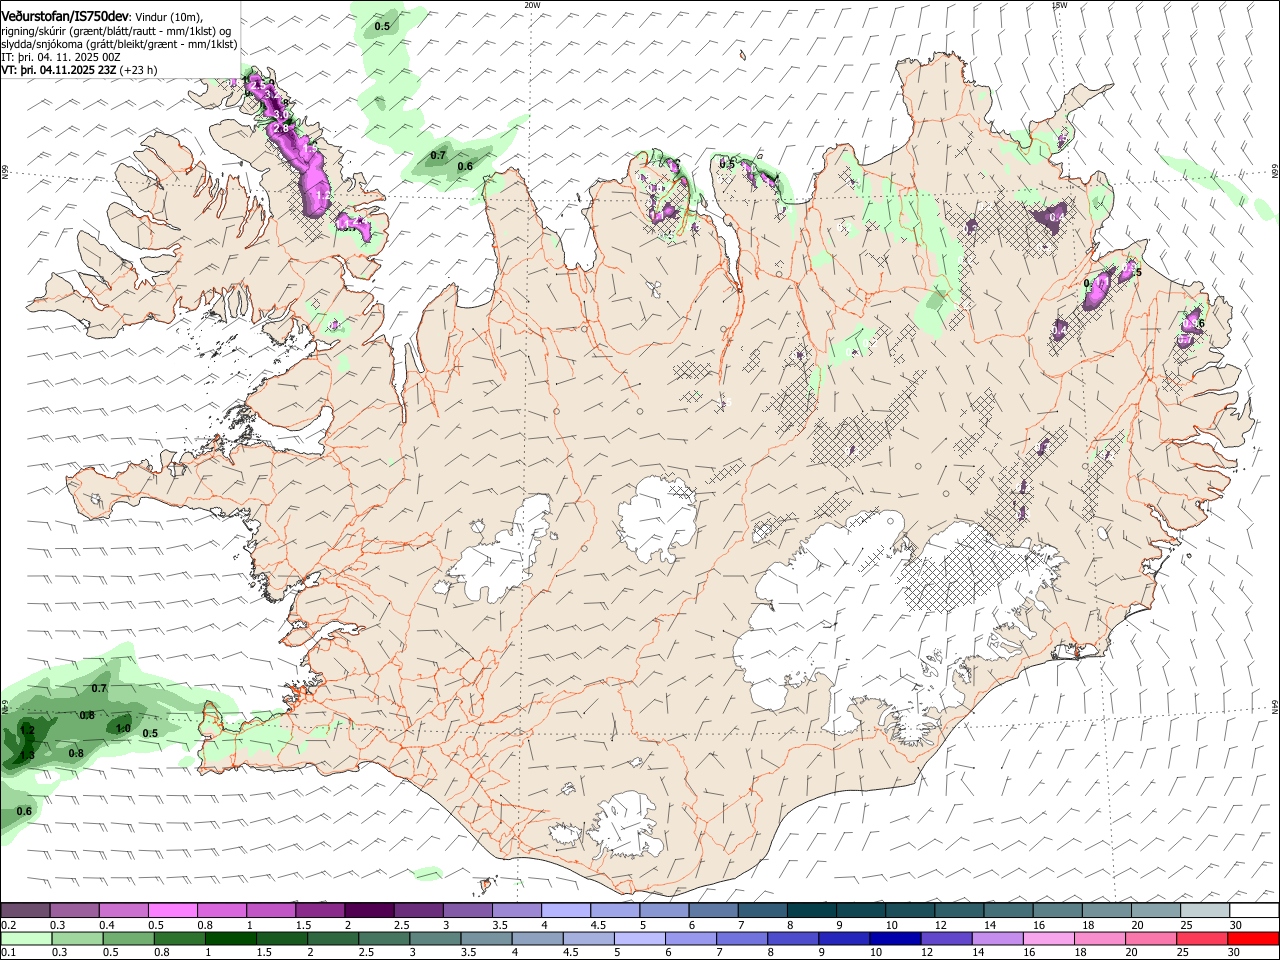Viewport: 1280px width, 960px height.
Task: Click the 1.2 rainfall value on the map
Action: [x=27, y=731]
